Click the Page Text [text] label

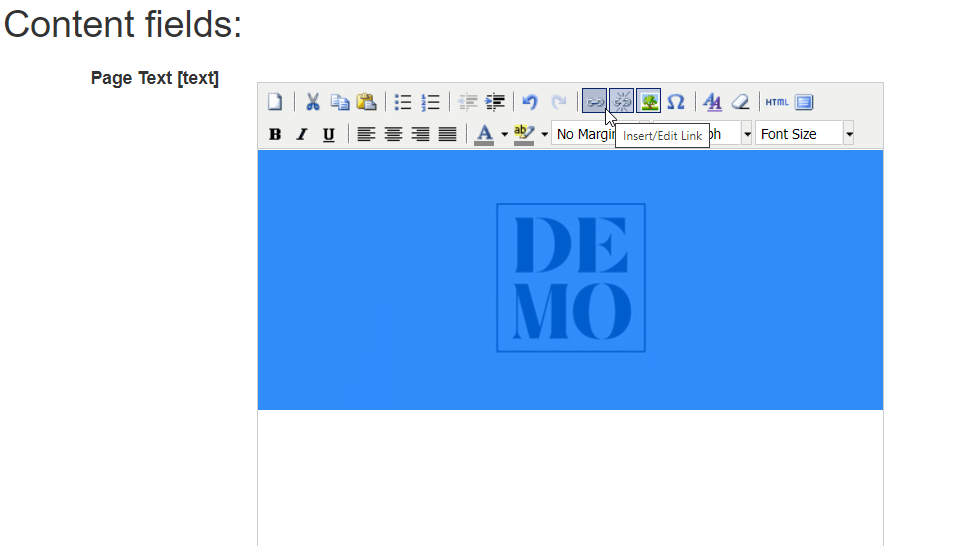tap(155, 78)
